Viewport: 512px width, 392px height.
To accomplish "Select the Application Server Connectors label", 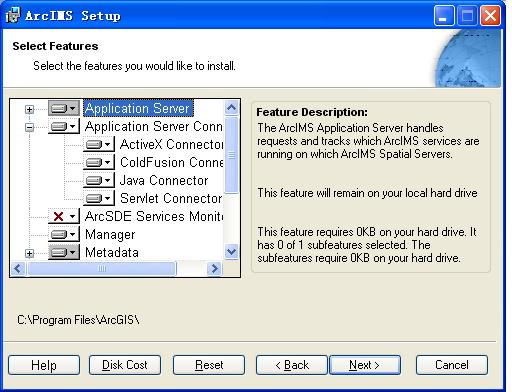I will [x=154, y=126].
